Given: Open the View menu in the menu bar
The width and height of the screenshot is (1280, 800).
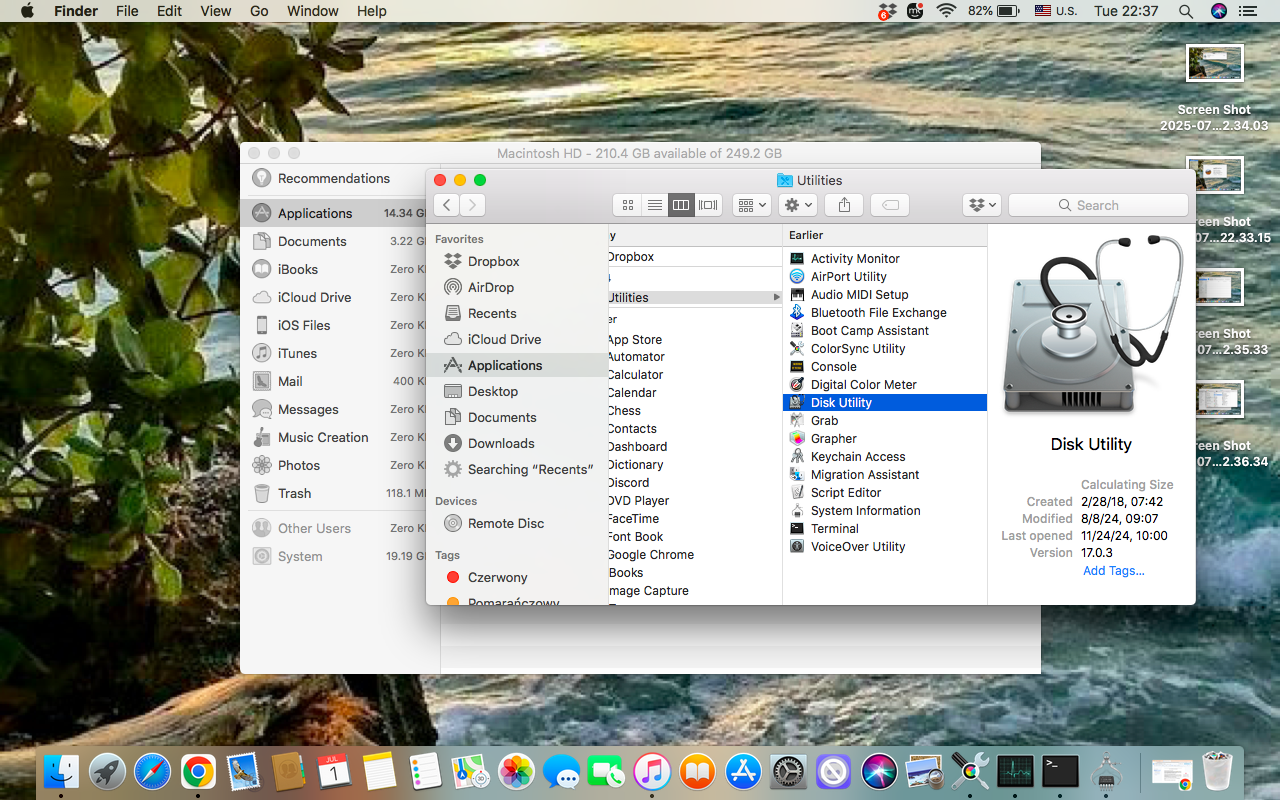Looking at the screenshot, I should pyautogui.click(x=215, y=11).
